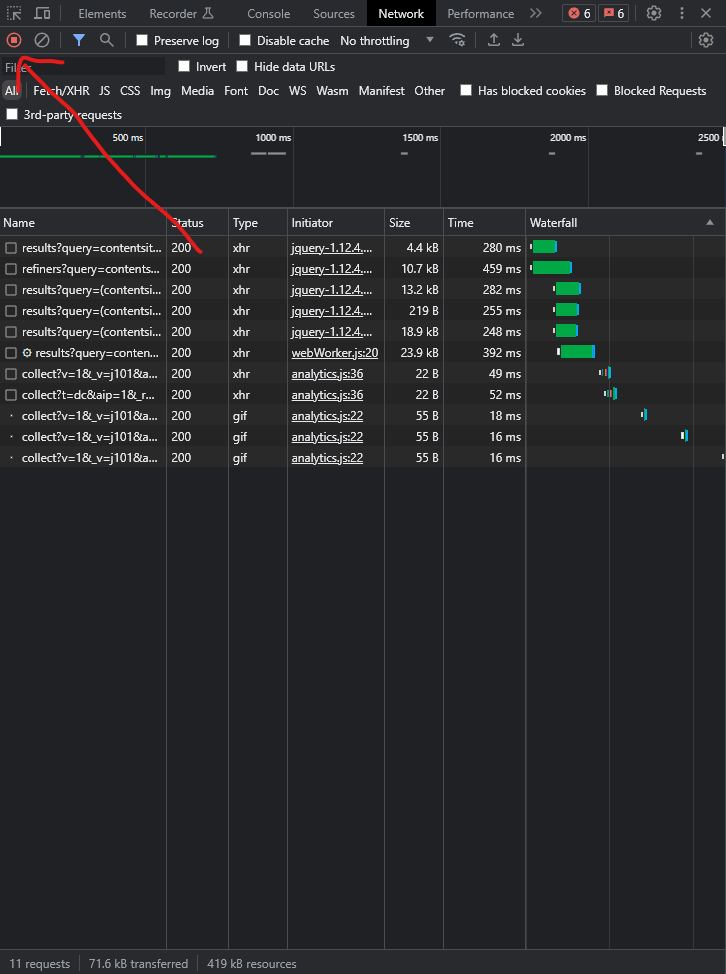Filter requests by JS type
726x974 pixels.
(104, 91)
